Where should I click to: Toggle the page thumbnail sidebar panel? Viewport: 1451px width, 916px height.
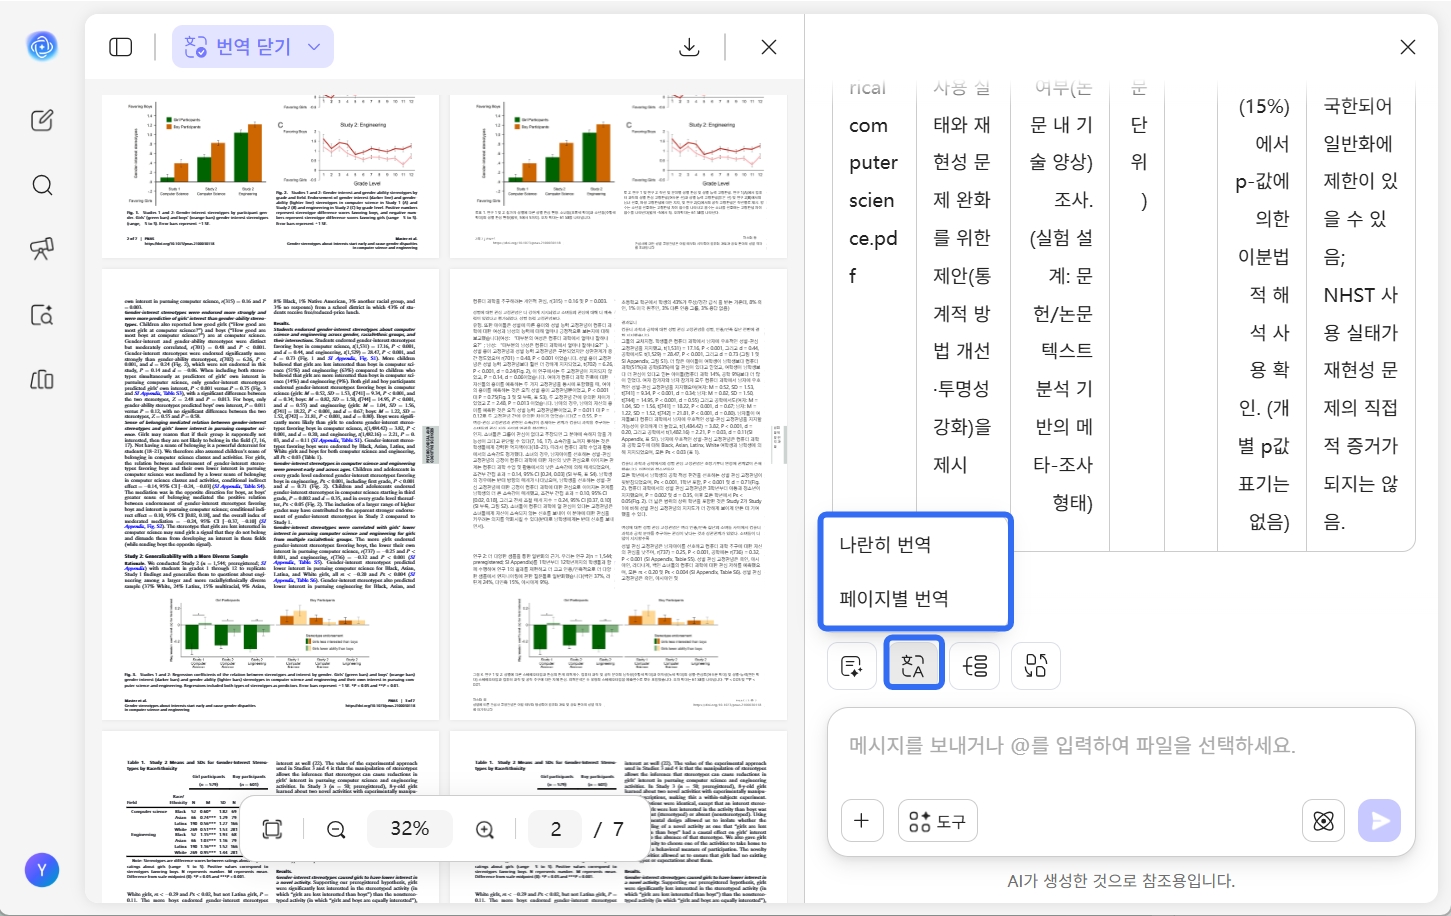click(120, 46)
